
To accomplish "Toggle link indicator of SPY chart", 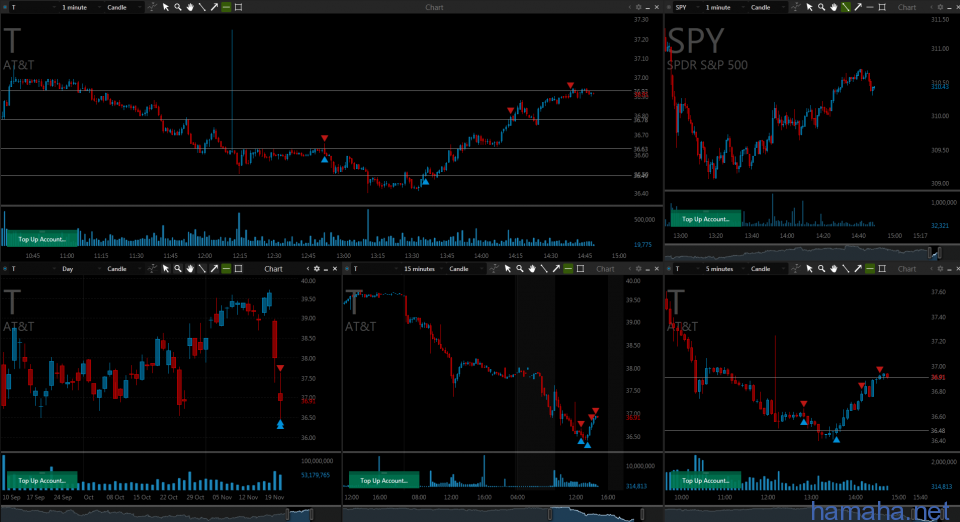I will (669, 7).
